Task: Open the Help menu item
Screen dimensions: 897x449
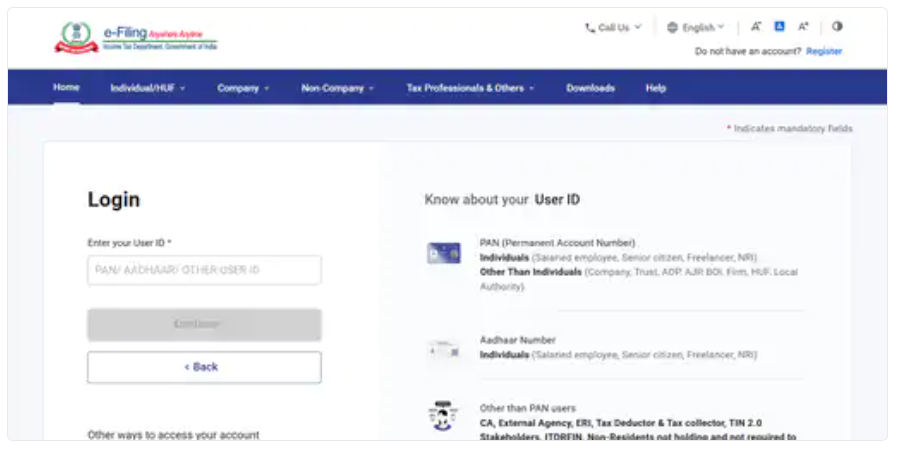Action: pos(655,88)
